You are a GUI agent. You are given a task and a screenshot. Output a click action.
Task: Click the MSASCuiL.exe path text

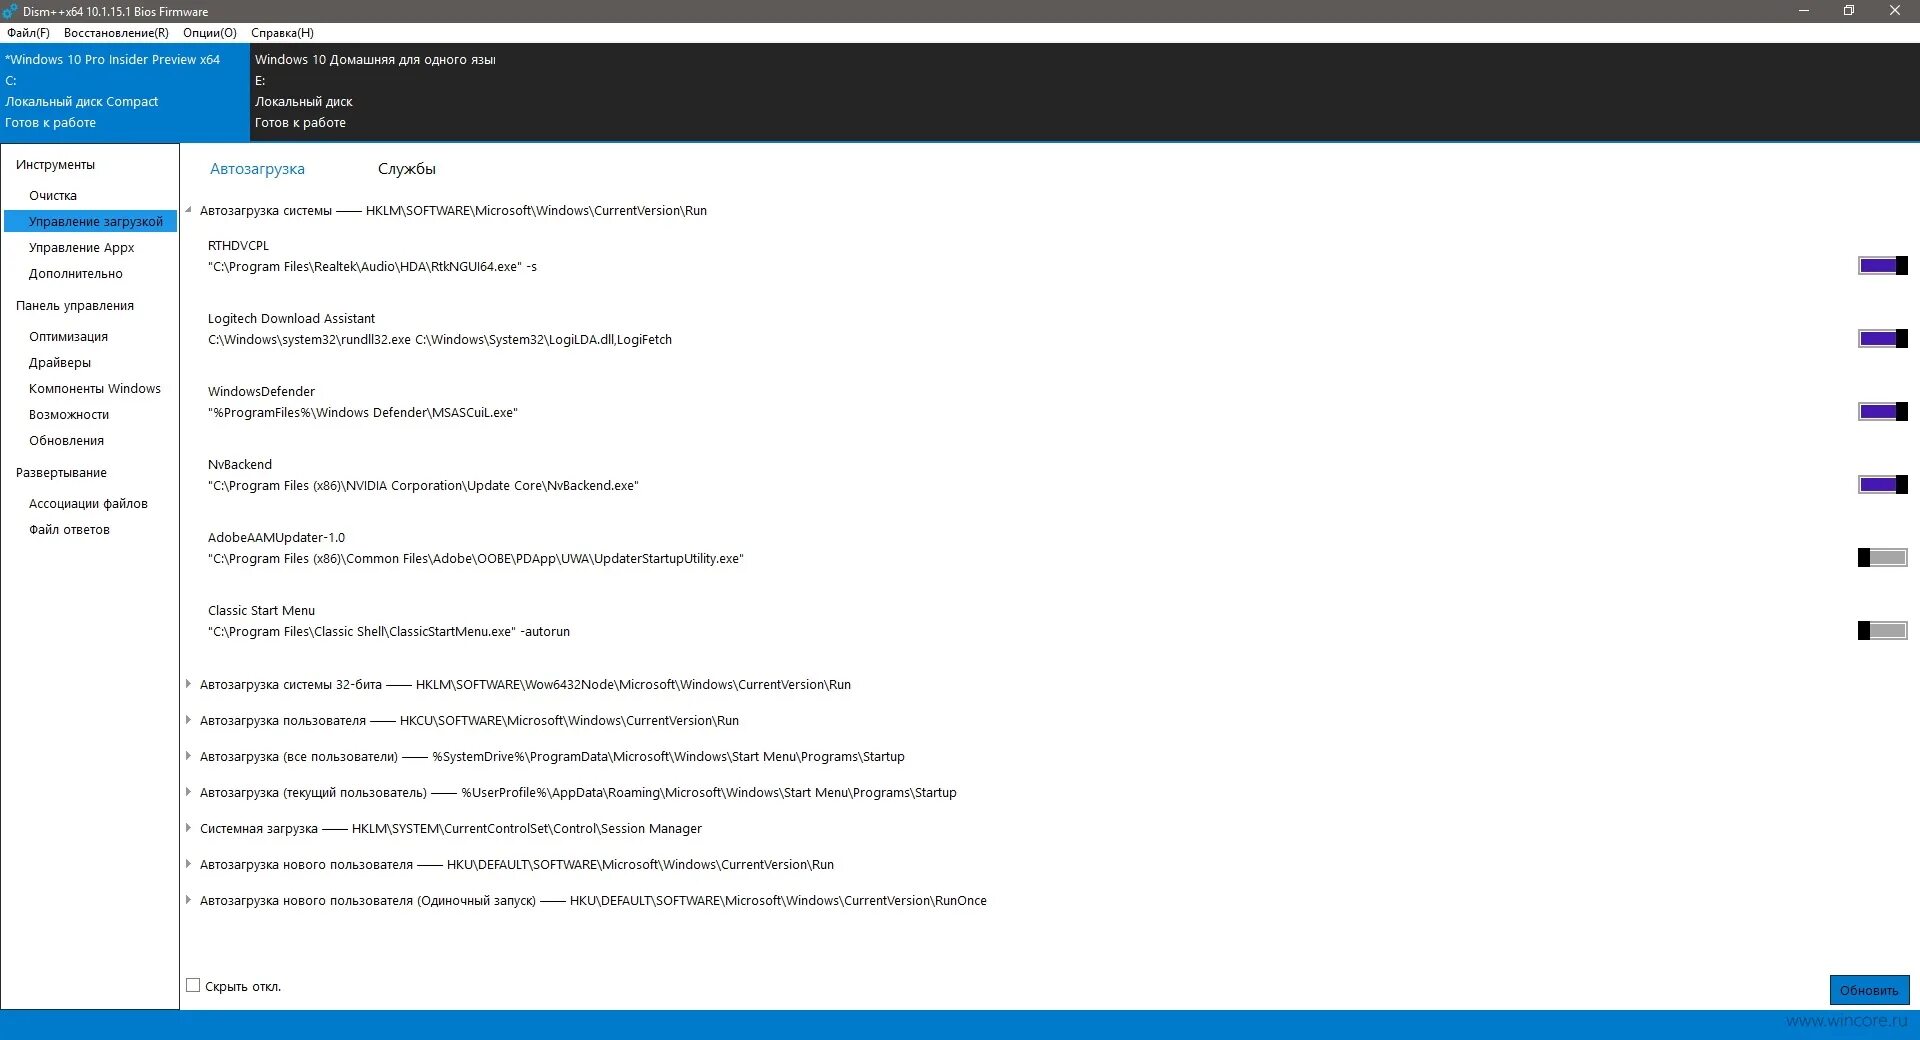tap(362, 413)
